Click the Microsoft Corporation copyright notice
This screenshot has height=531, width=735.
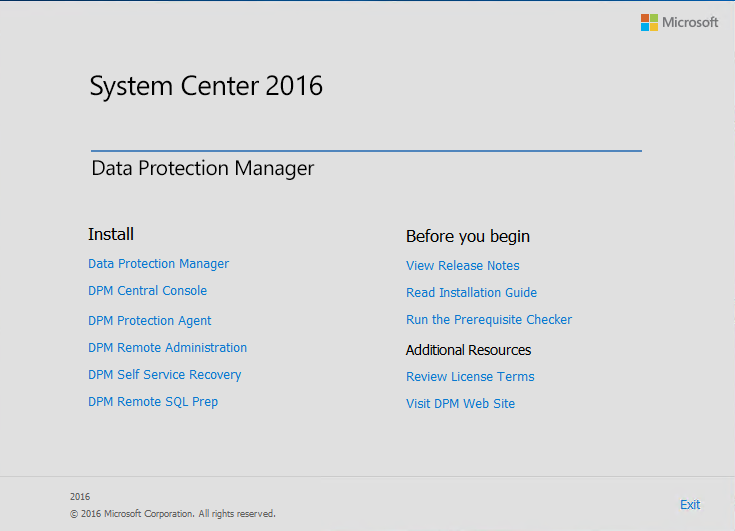(x=172, y=514)
